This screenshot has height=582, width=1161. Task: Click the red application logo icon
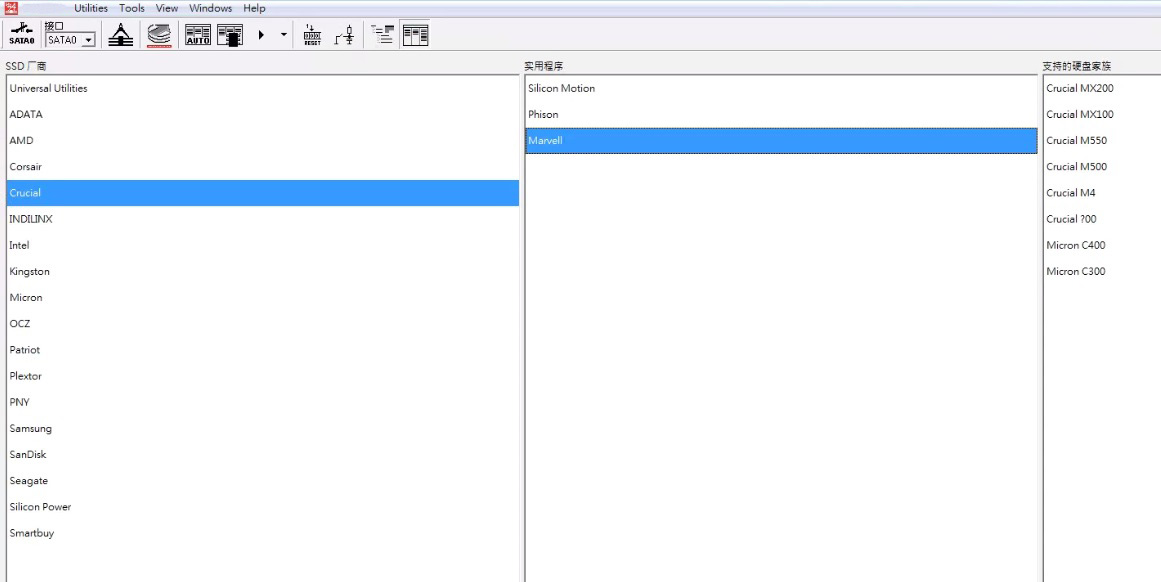11,8
